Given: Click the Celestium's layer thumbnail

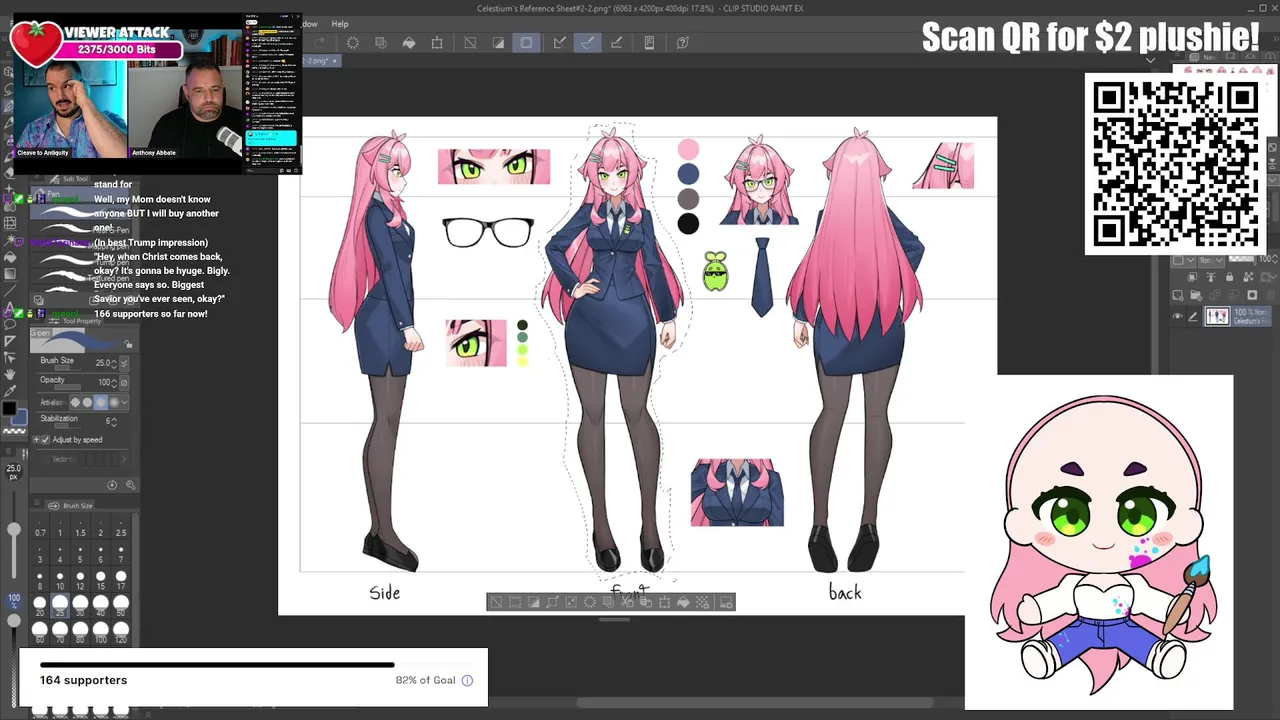Looking at the screenshot, I should click(x=1217, y=317).
